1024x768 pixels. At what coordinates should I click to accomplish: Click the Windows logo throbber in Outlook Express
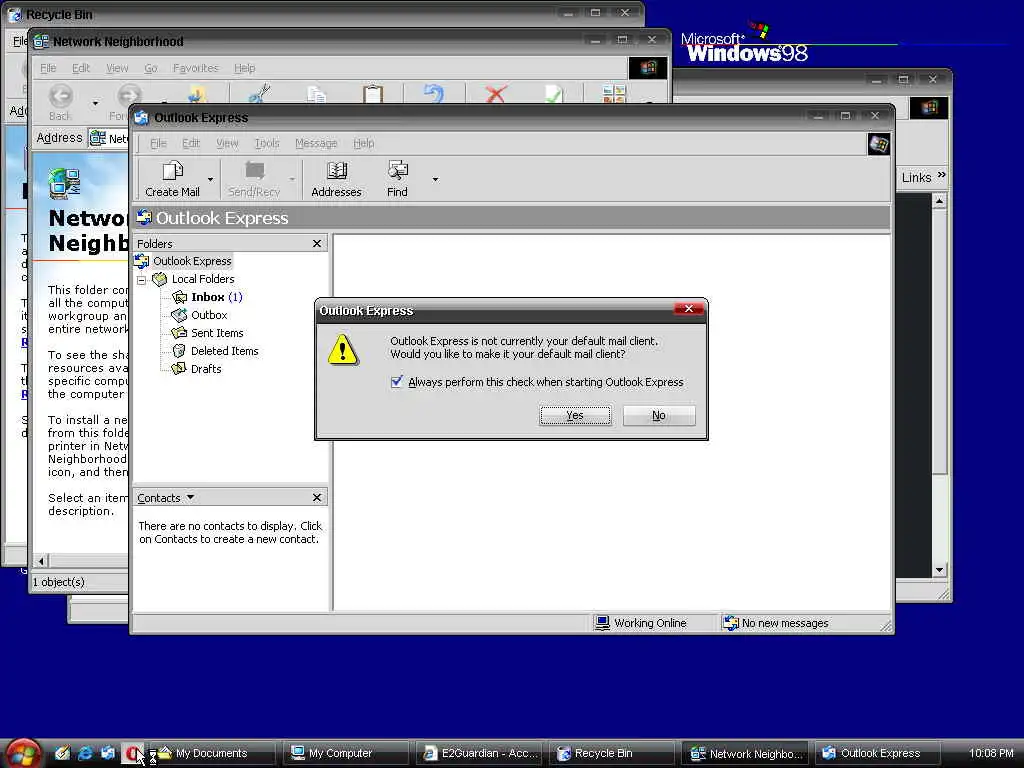click(878, 144)
